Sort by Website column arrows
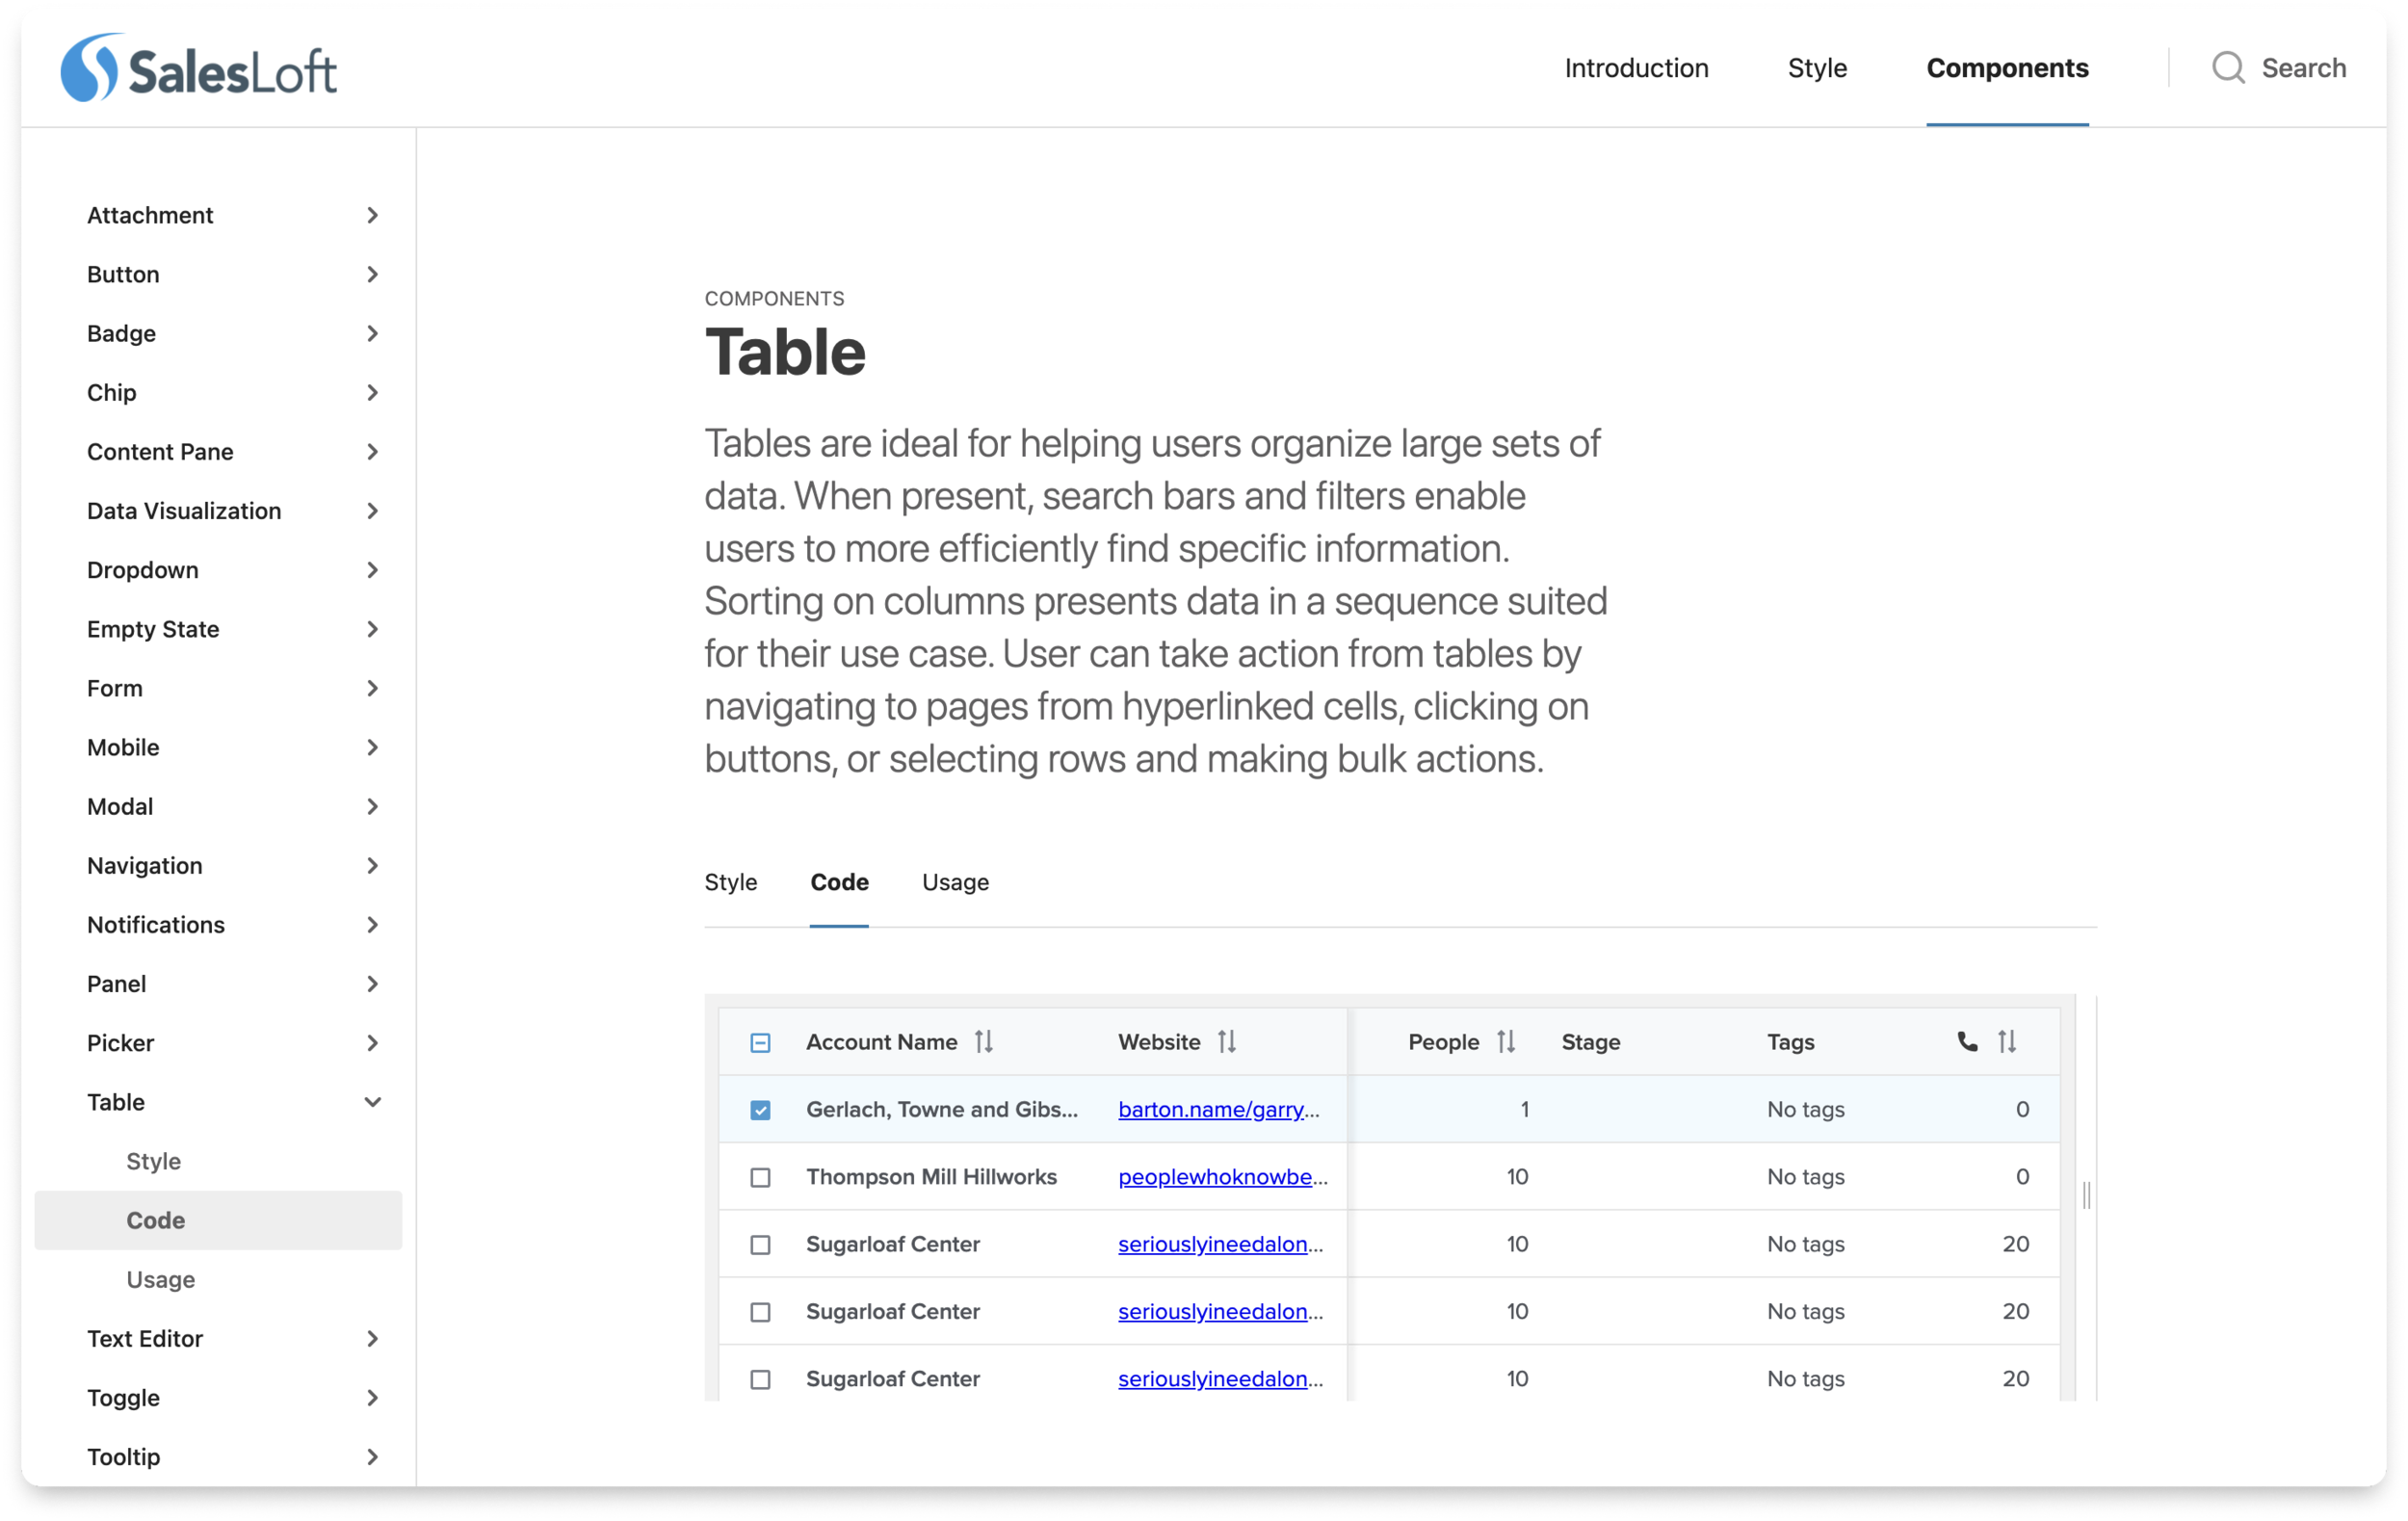 [x=1227, y=1042]
